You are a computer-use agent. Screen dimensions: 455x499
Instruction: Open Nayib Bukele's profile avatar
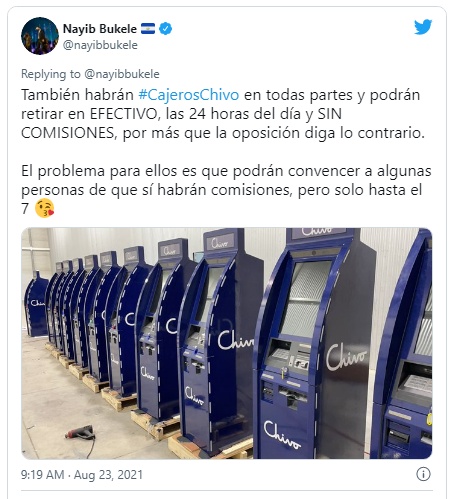coord(40,36)
